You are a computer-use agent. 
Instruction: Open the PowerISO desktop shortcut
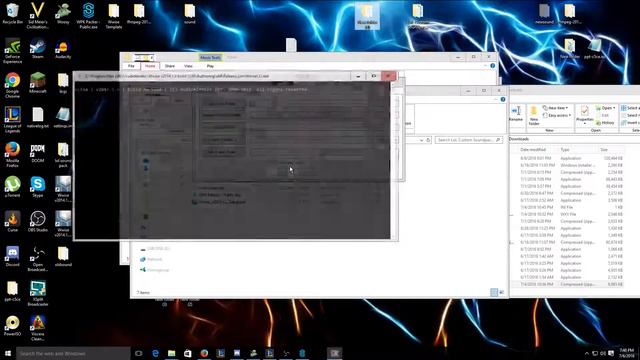13,326
